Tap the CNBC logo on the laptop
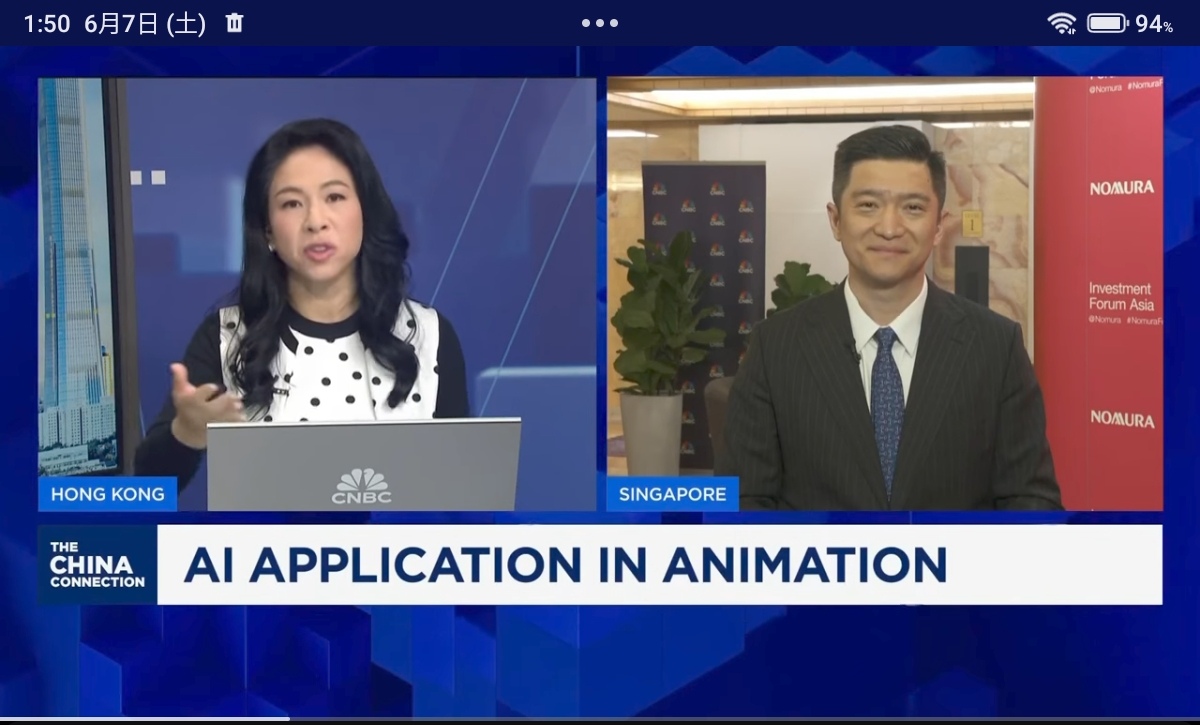The image size is (1200, 725). point(362,486)
